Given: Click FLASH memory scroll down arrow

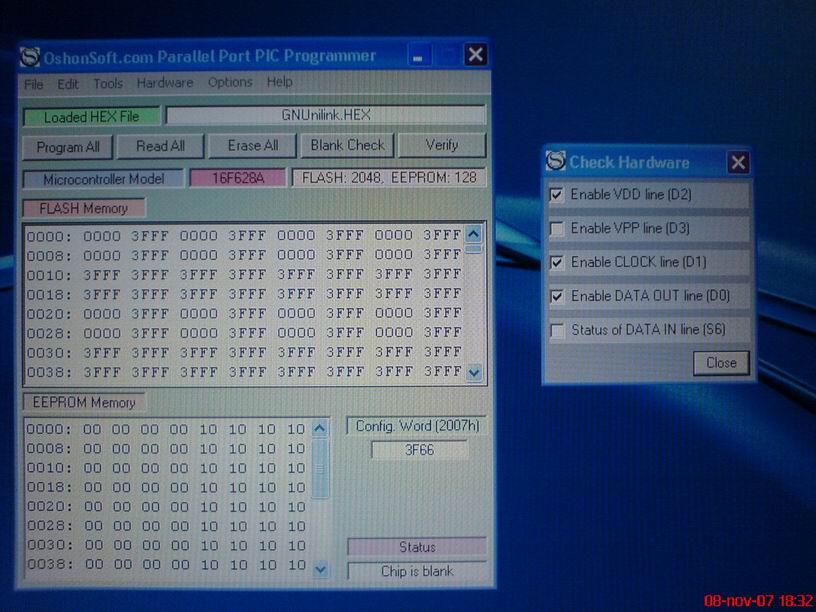Looking at the screenshot, I should click(x=474, y=372).
